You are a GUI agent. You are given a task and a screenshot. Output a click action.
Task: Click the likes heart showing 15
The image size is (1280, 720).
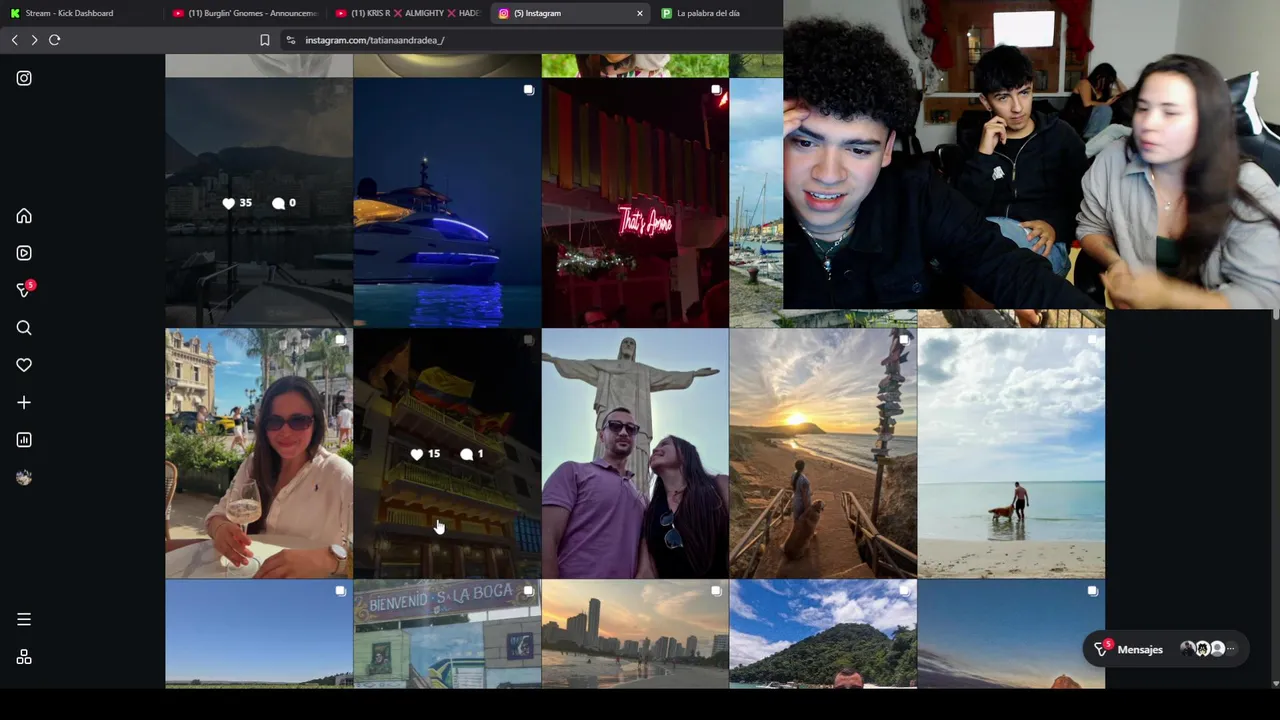[417, 454]
